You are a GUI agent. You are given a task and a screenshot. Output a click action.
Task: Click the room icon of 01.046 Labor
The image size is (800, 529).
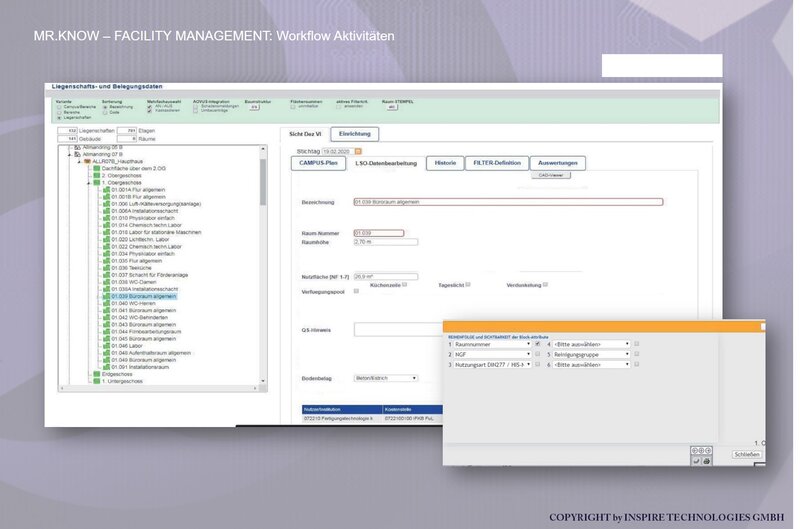click(106, 346)
